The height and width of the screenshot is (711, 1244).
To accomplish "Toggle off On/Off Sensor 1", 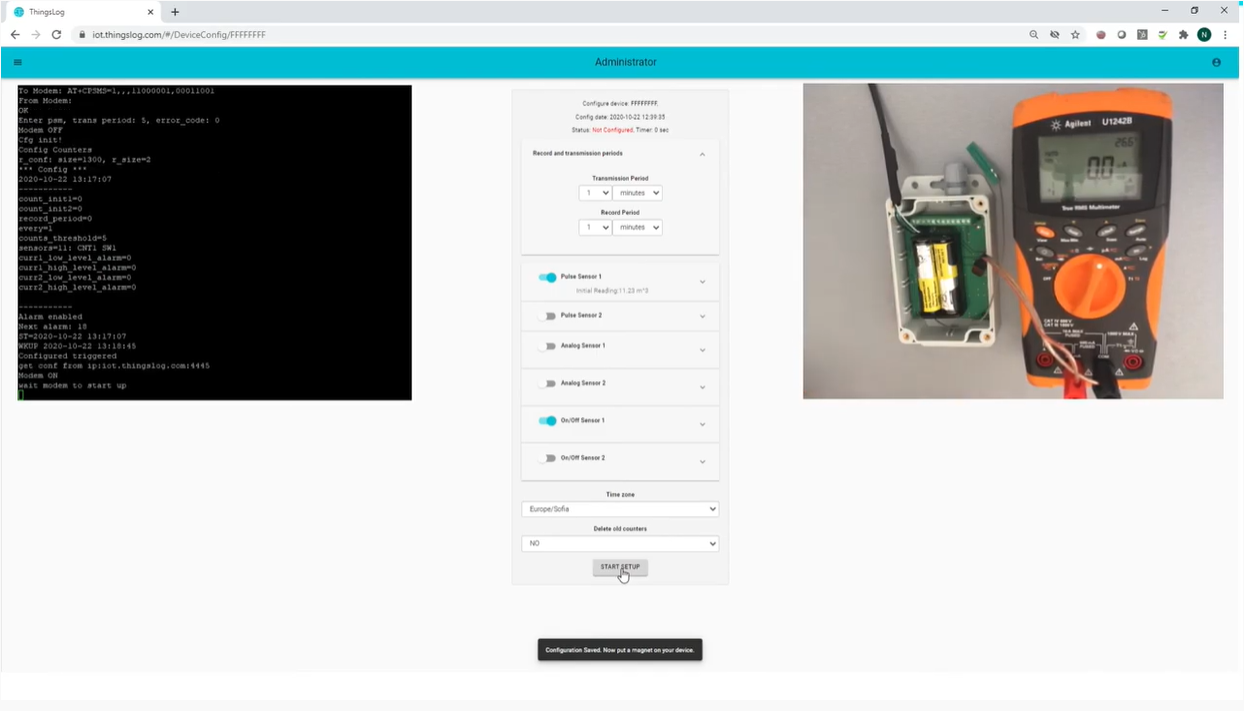I will [547, 421].
